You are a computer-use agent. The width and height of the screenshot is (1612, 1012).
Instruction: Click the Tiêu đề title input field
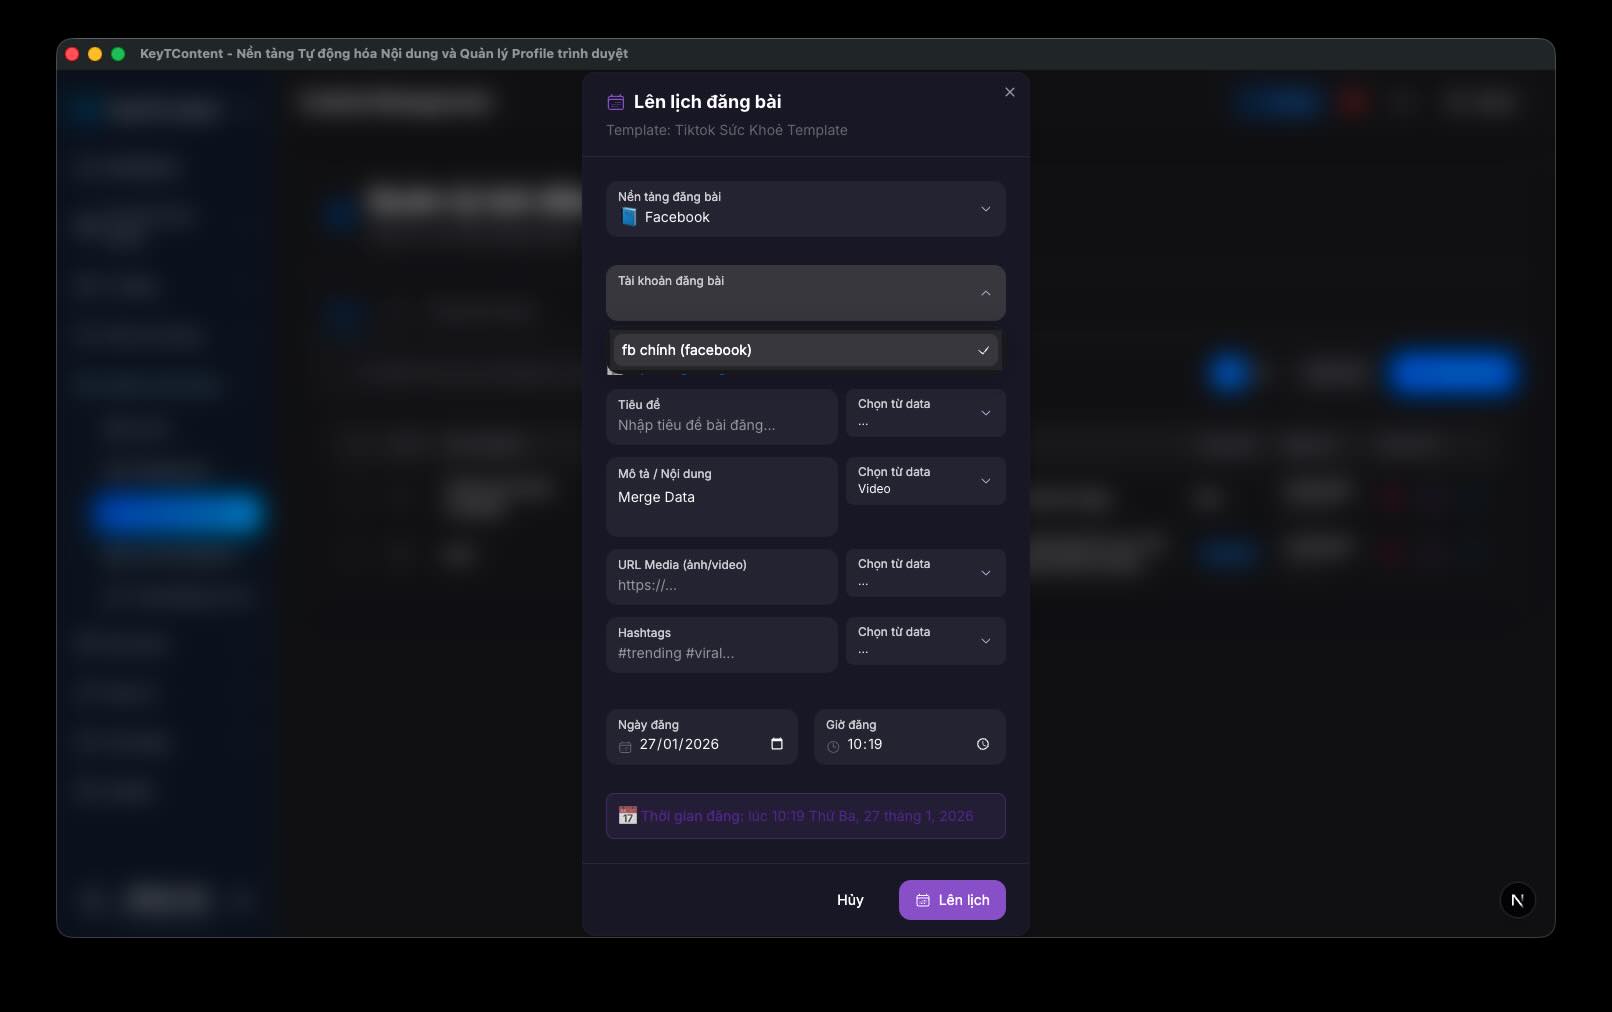click(x=721, y=425)
